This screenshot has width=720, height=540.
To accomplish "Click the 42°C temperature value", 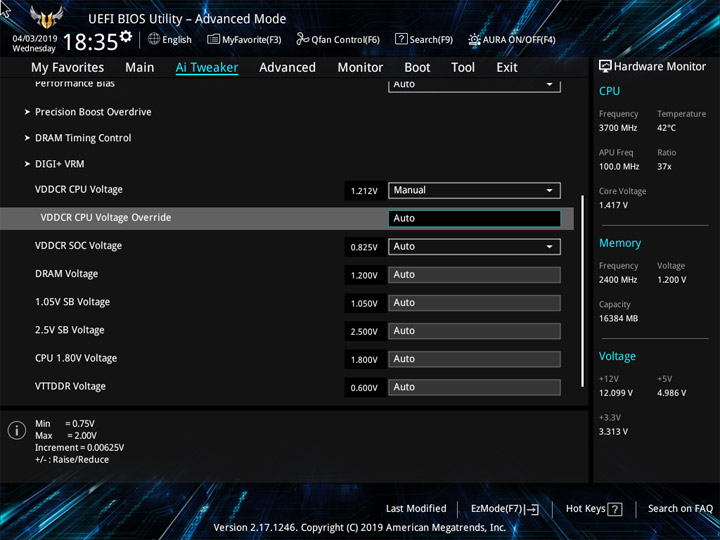I will pyautogui.click(x=666, y=128).
